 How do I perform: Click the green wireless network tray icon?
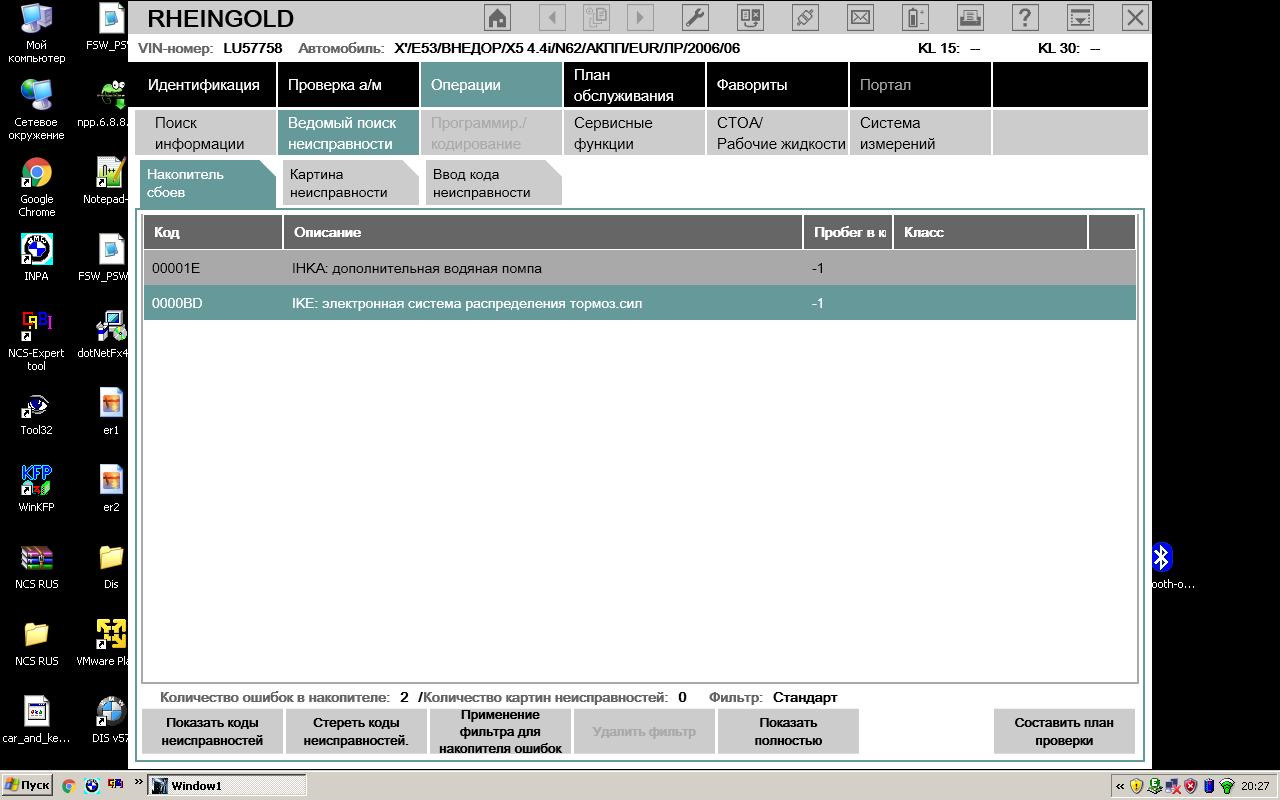pos(1226,786)
